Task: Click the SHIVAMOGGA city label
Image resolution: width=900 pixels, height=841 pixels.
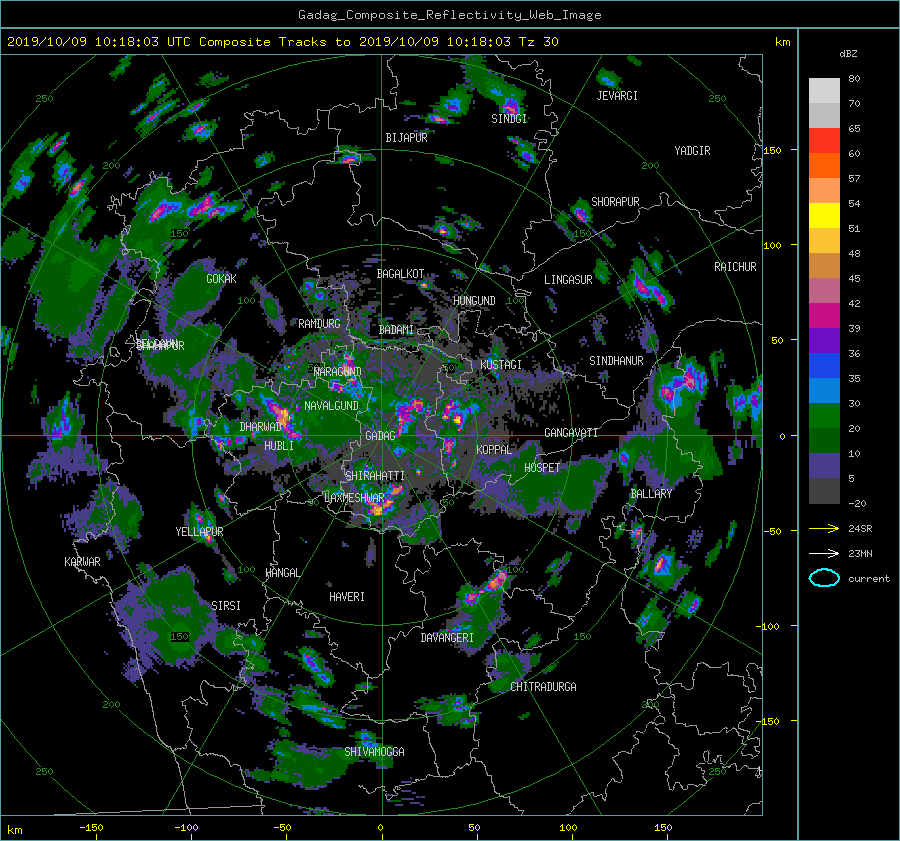Action: pyautogui.click(x=374, y=752)
